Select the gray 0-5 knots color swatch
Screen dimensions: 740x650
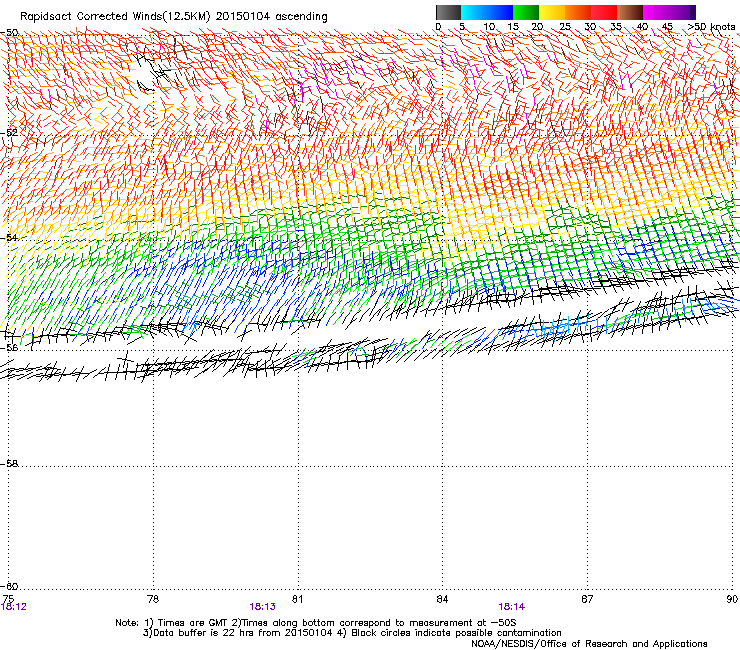pos(448,12)
